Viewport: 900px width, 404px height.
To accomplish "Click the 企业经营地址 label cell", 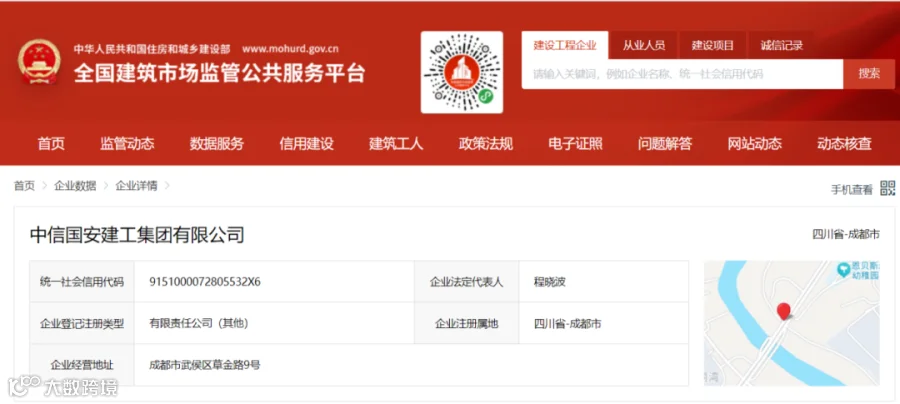I will 82,364.
